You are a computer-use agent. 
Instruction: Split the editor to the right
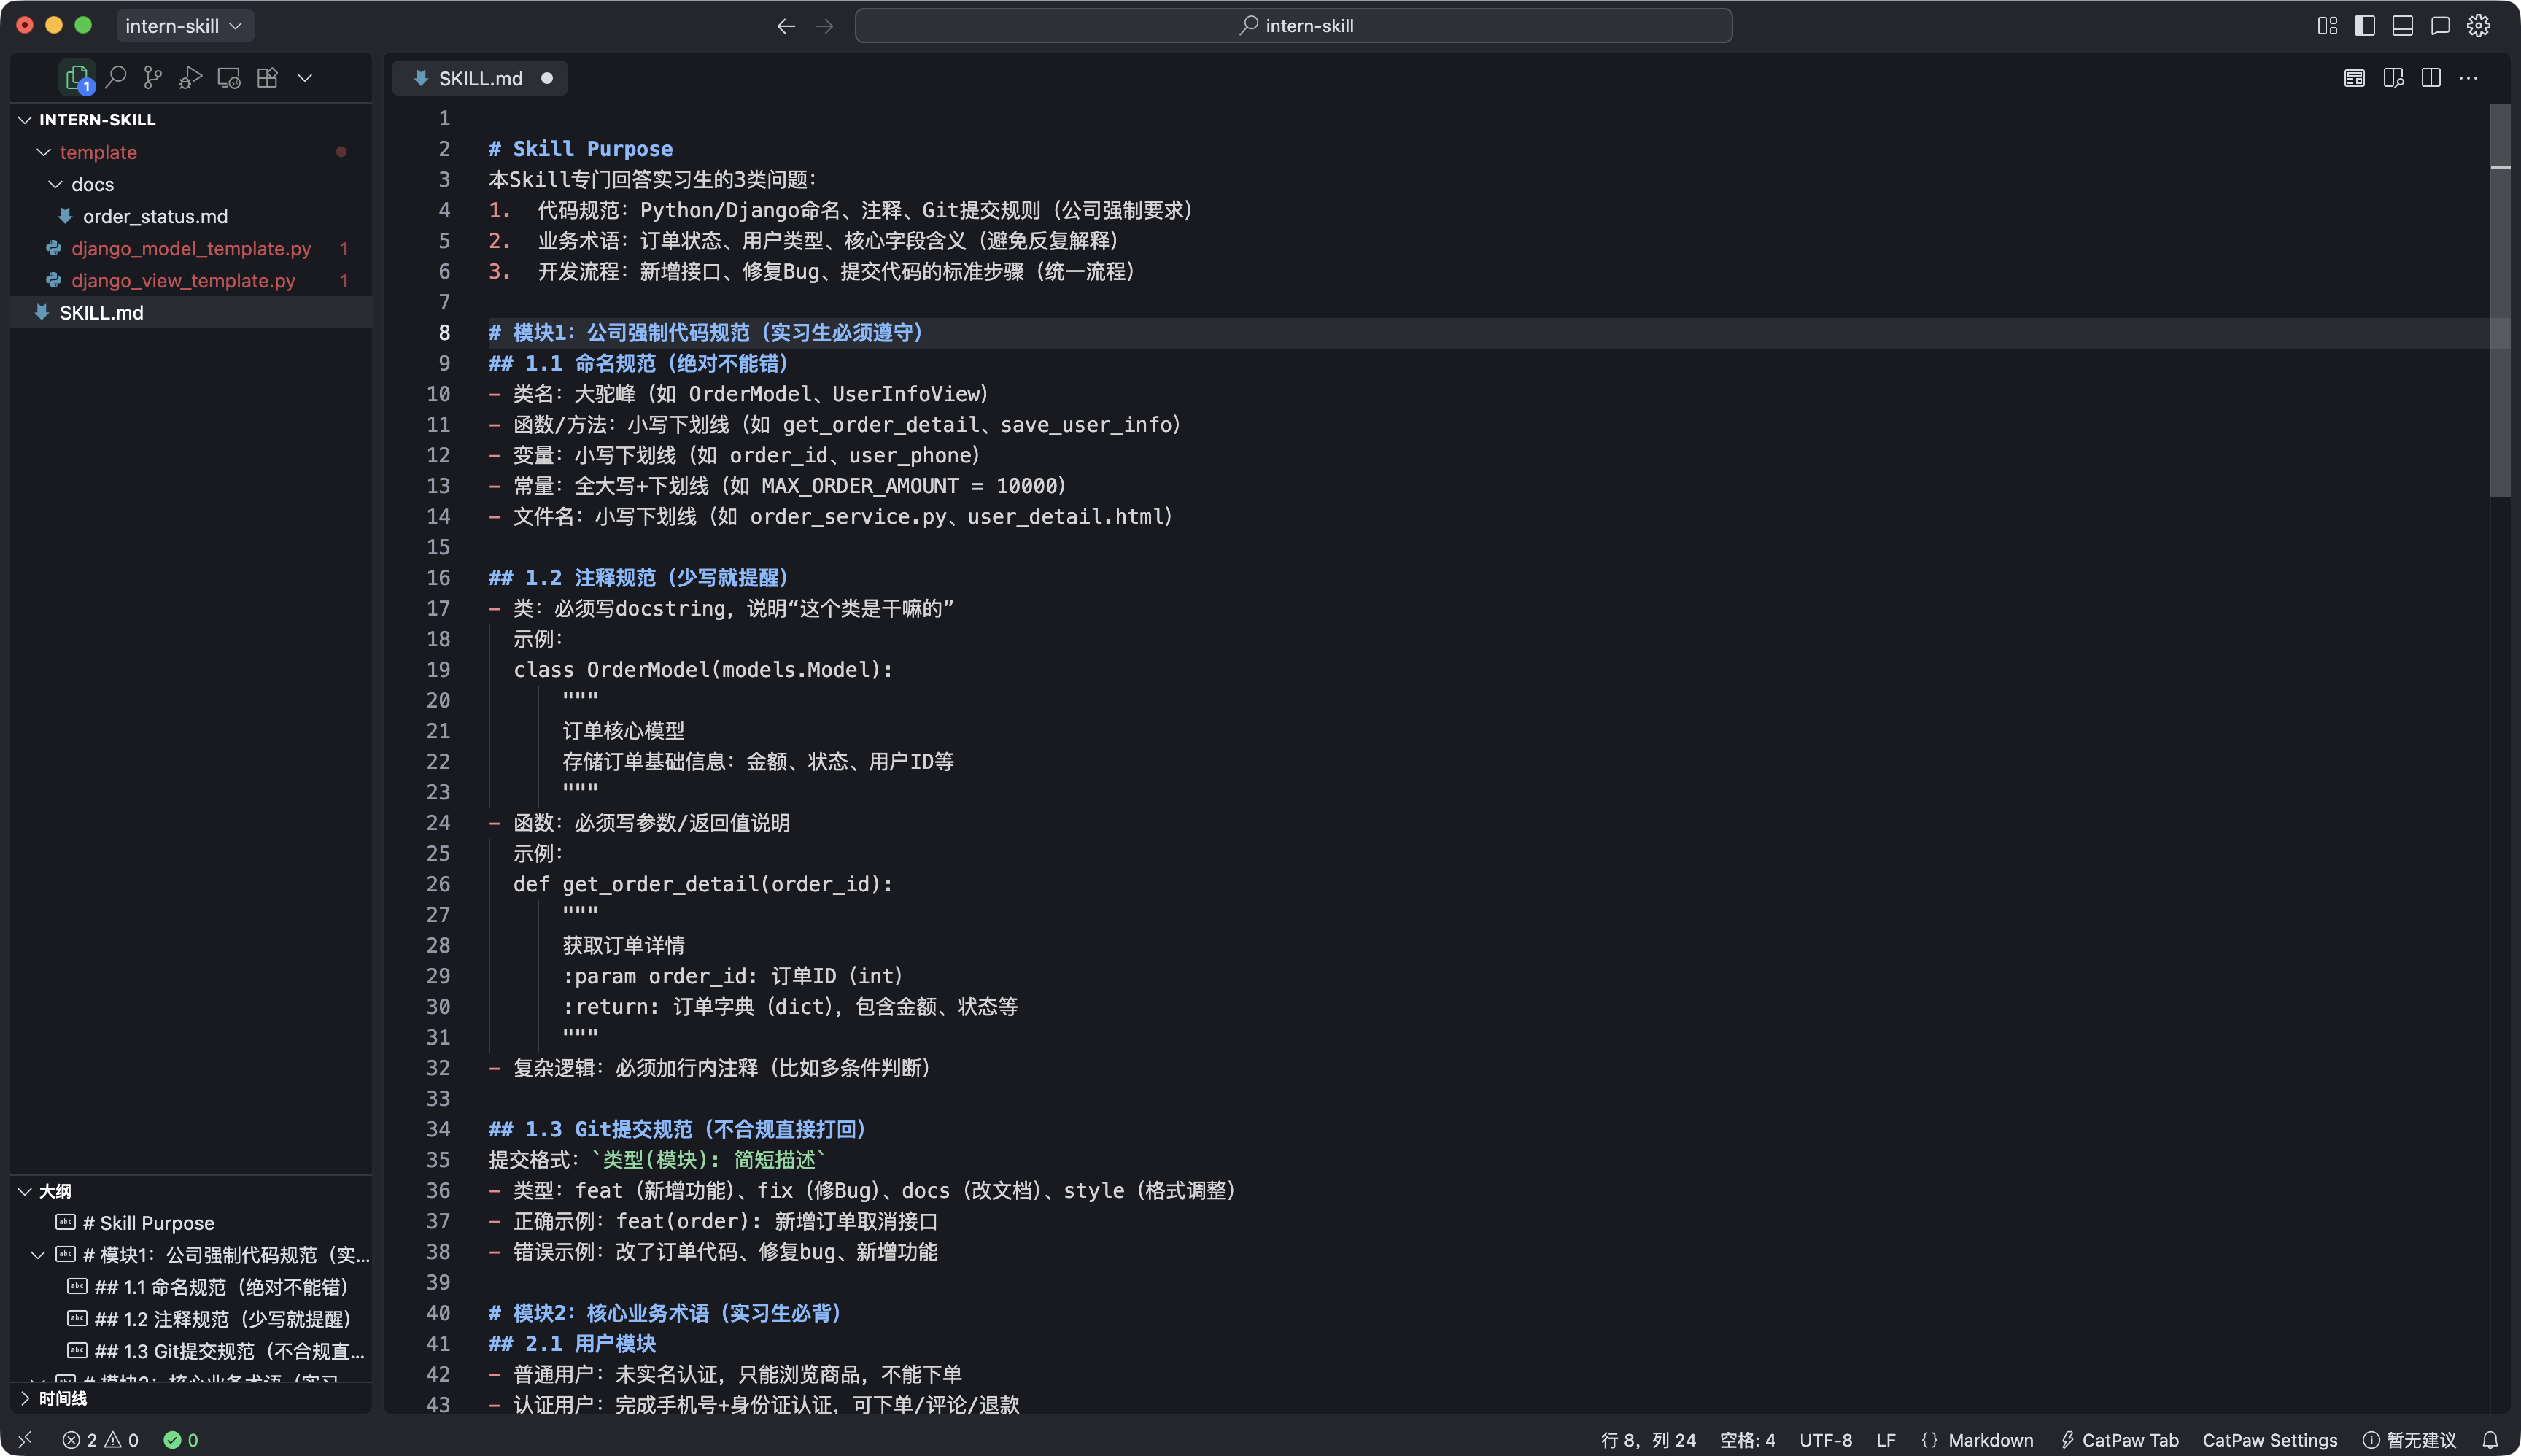(x=2431, y=78)
